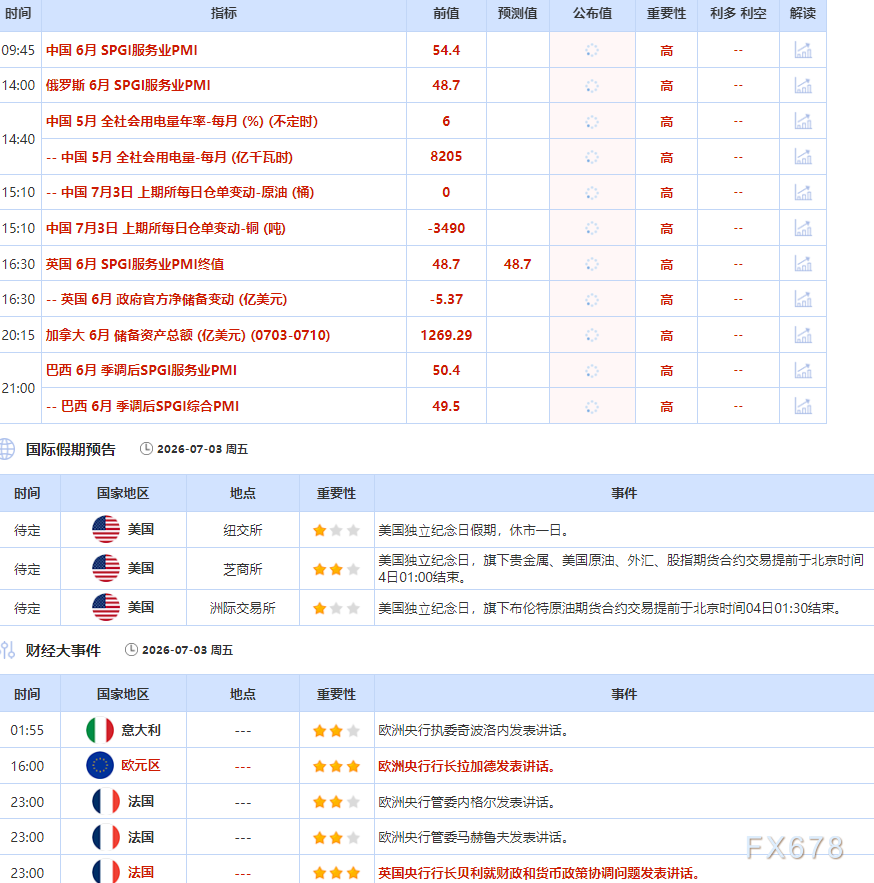Select the 前值 column header
Image resolution: width=874 pixels, height=883 pixels.
446,14
